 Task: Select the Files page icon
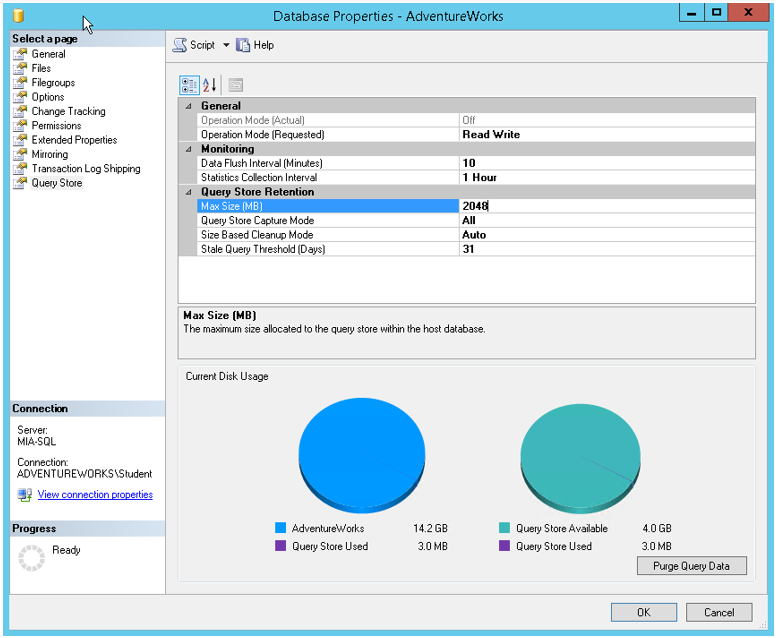(19, 68)
